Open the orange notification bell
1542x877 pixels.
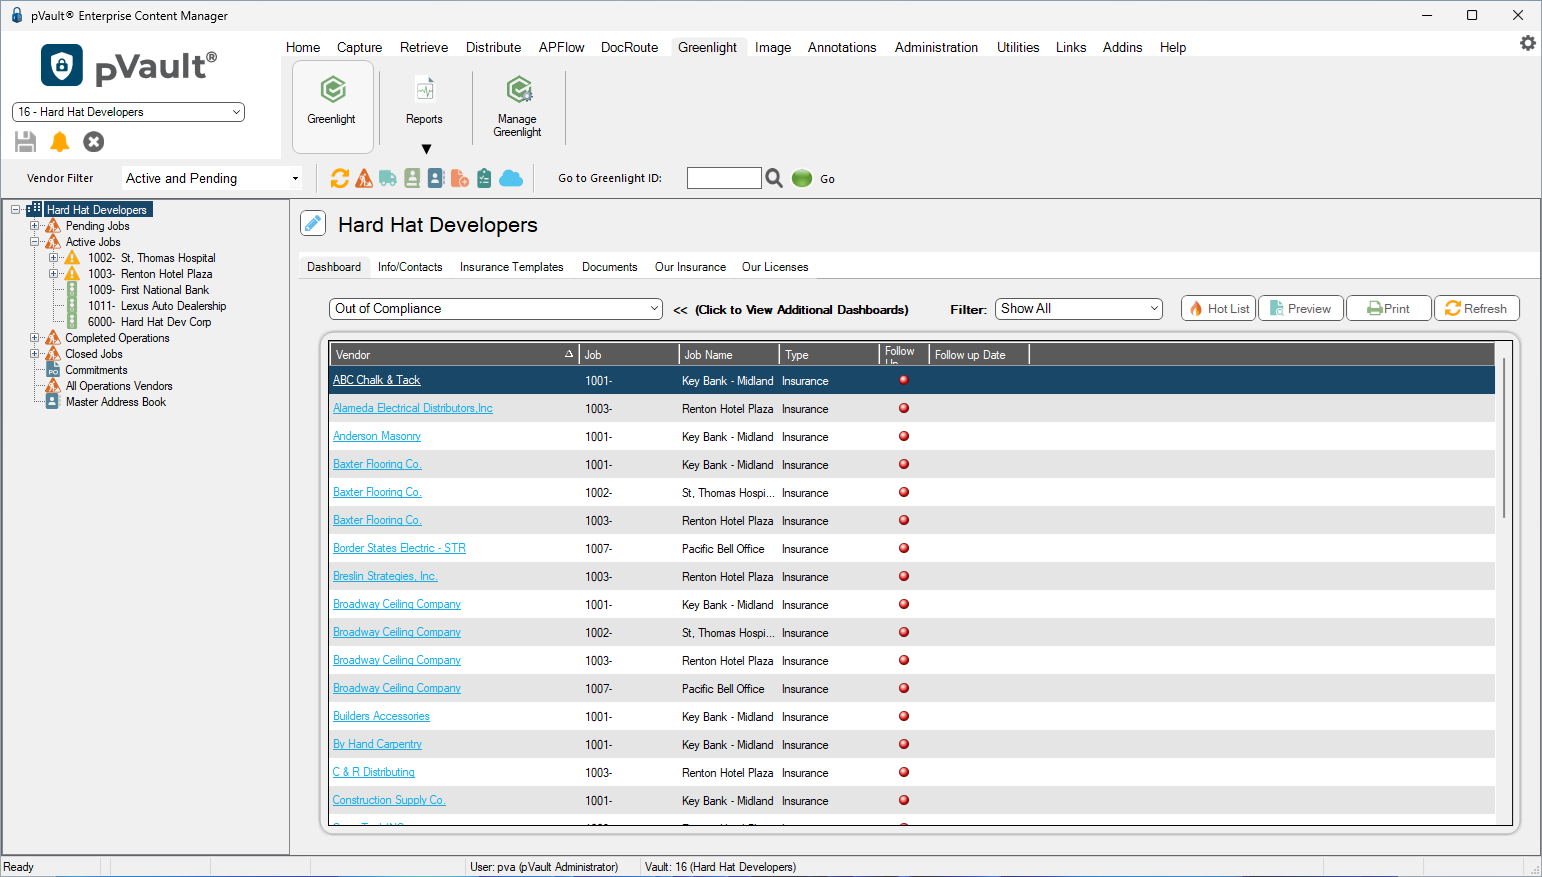tap(60, 142)
